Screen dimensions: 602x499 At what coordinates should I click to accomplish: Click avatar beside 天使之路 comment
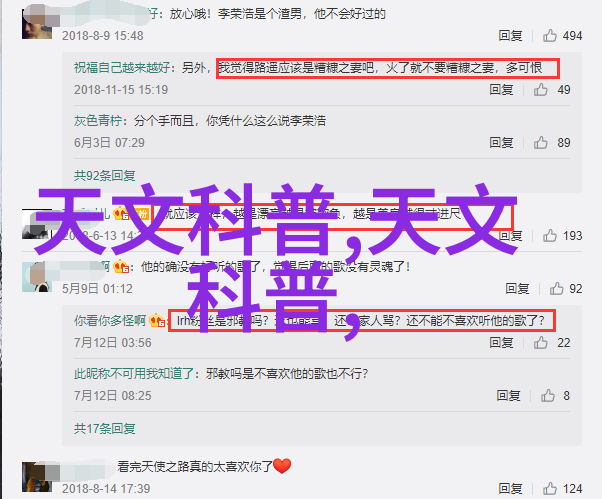[x=37, y=477]
